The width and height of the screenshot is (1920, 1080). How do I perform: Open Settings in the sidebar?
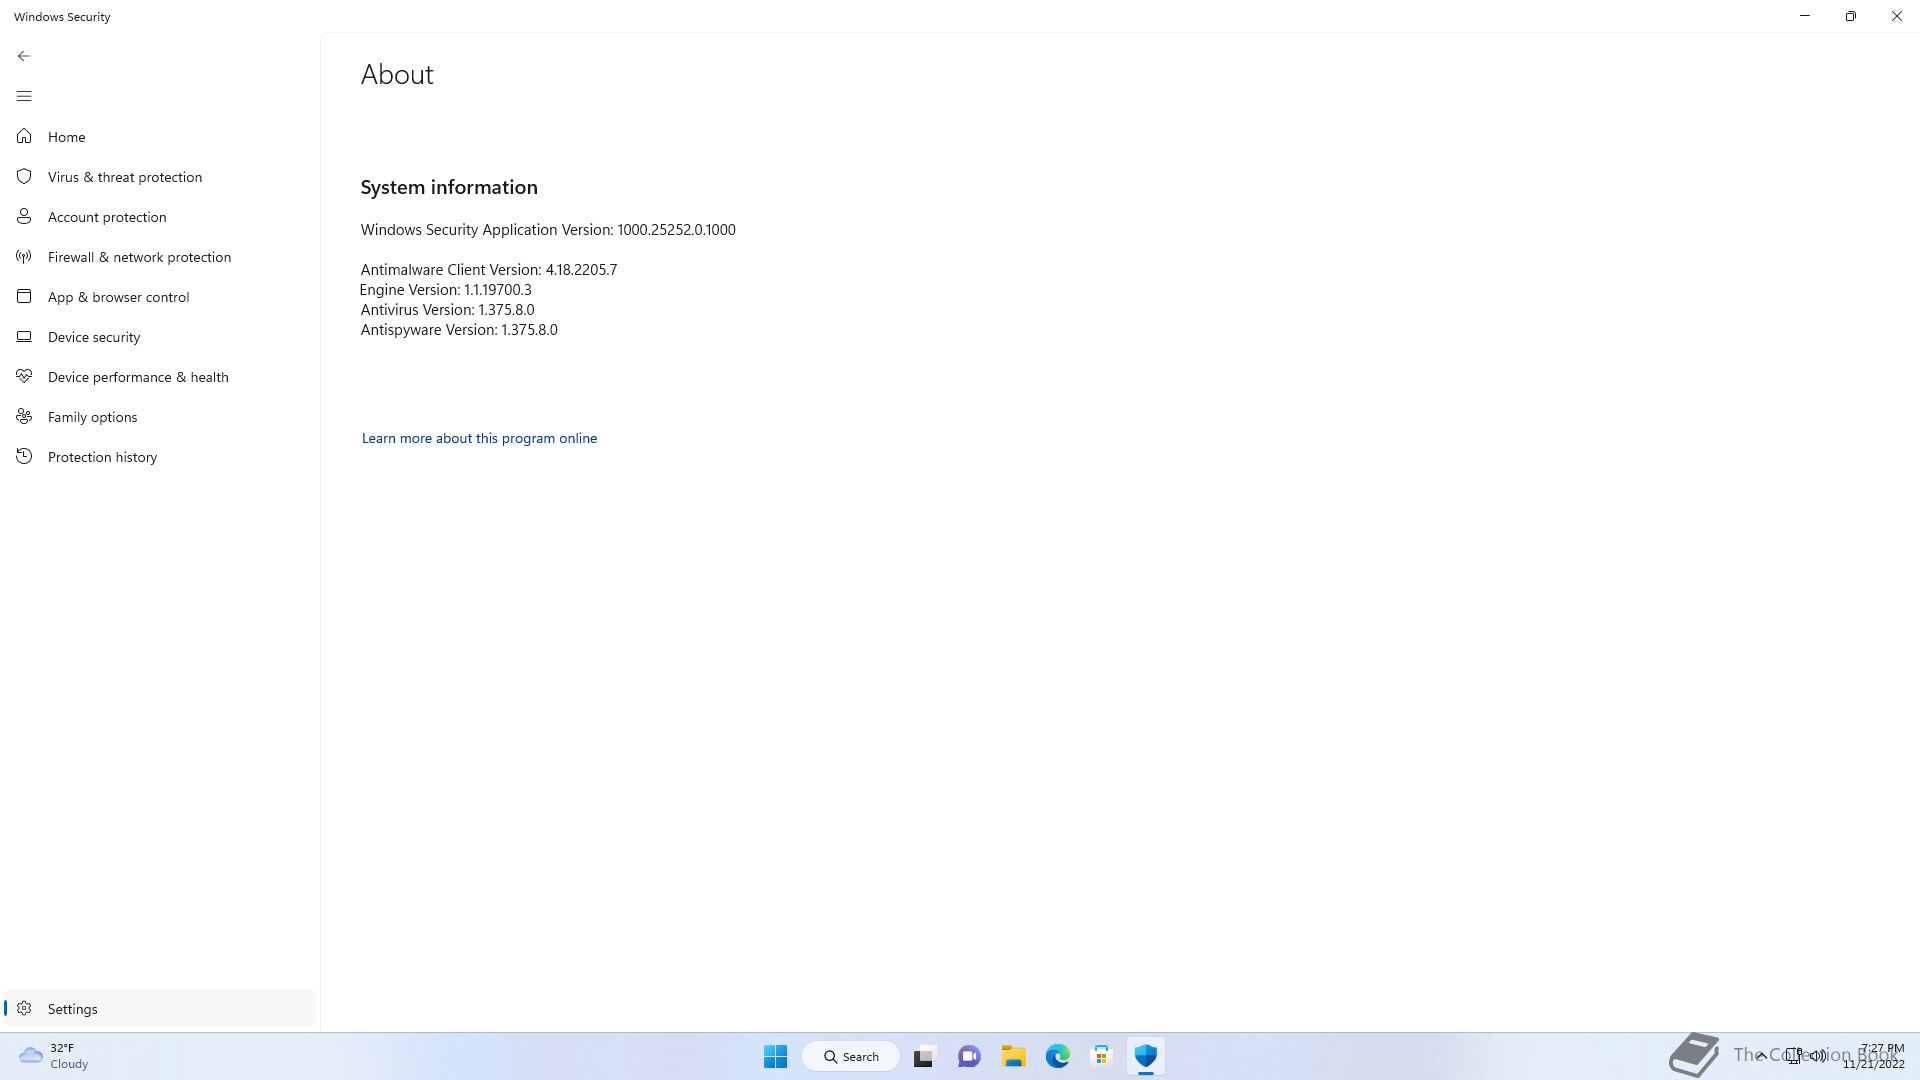(x=160, y=1008)
